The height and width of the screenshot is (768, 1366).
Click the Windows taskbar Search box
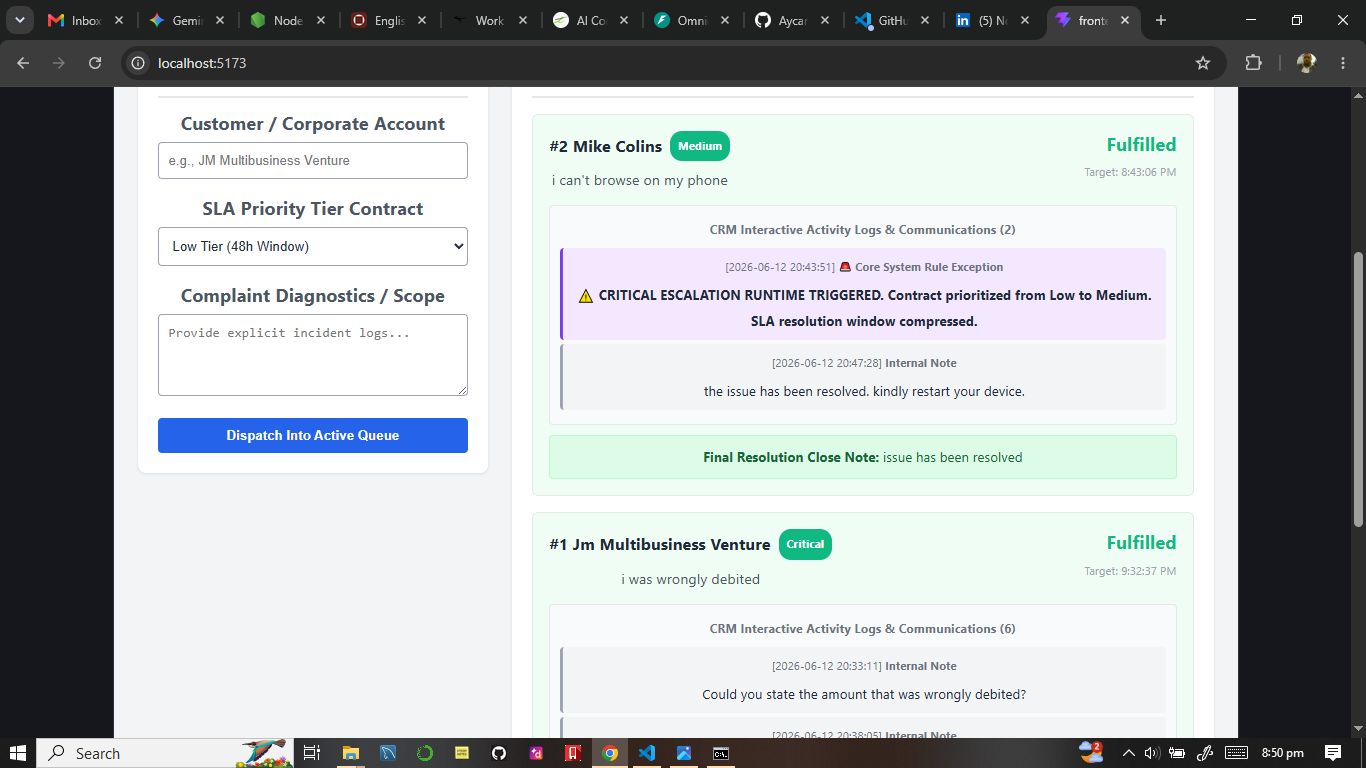pos(165,753)
